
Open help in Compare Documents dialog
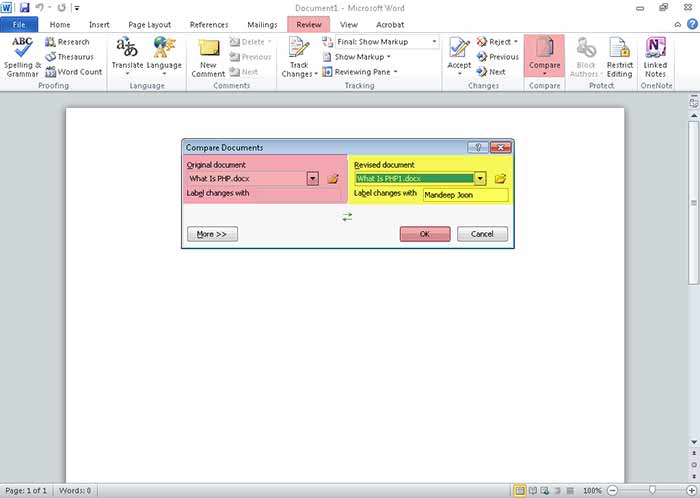478,147
